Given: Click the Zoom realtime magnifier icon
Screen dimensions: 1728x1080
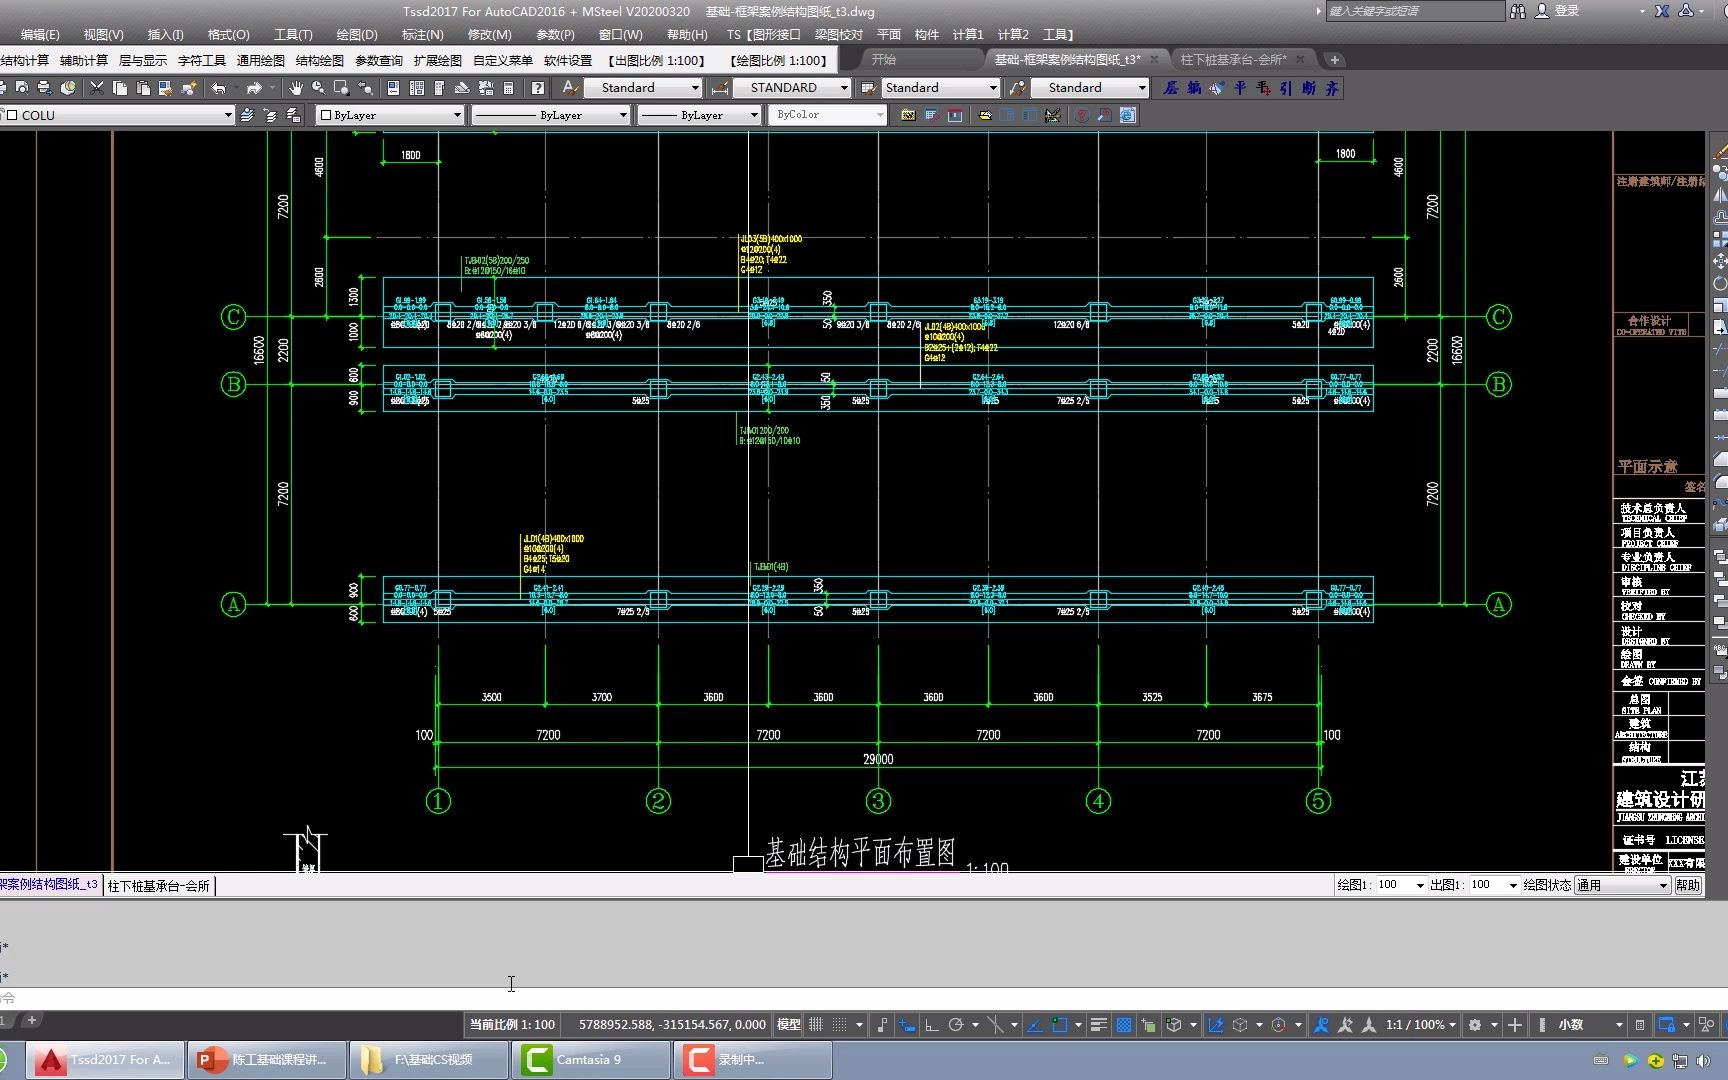Looking at the screenshot, I should click(318, 88).
